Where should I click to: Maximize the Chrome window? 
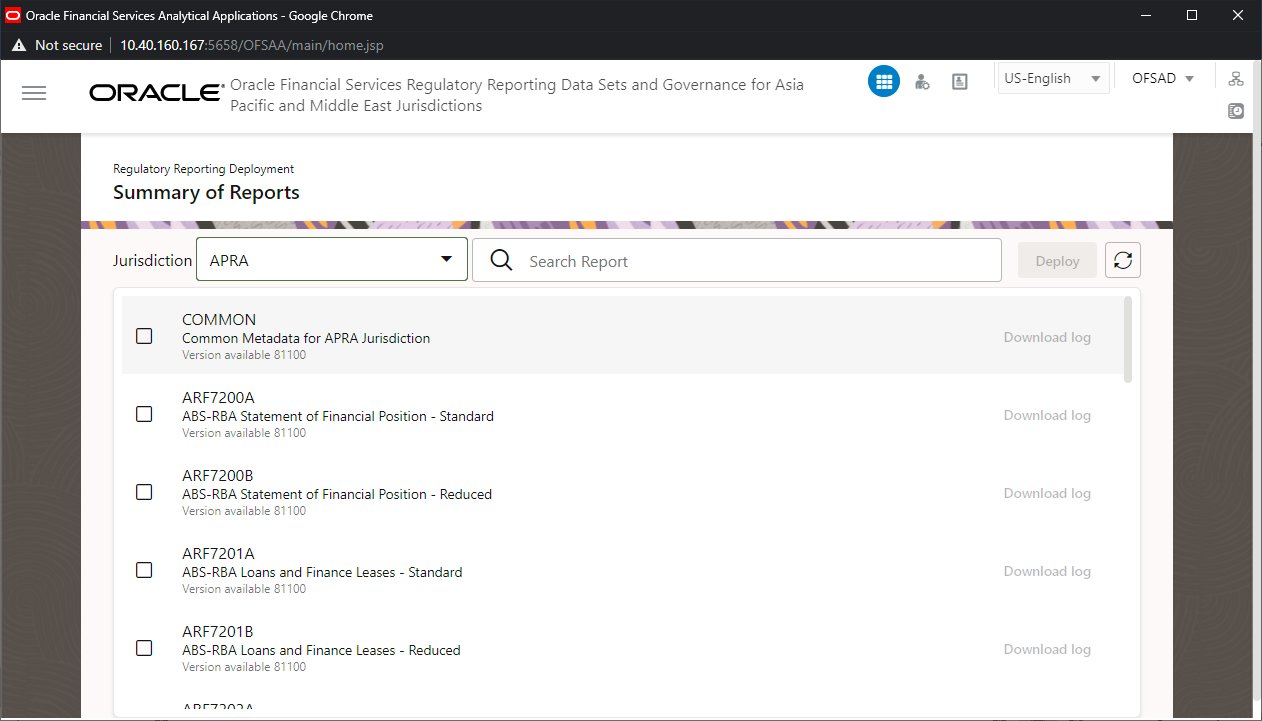pos(1192,15)
